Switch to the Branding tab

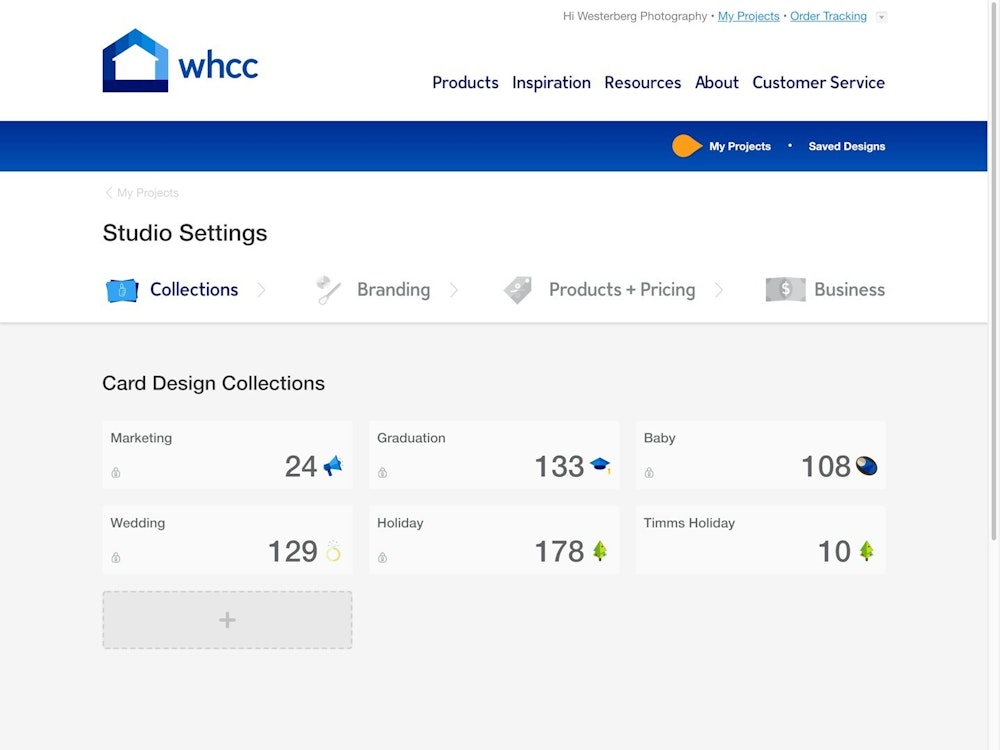click(393, 290)
